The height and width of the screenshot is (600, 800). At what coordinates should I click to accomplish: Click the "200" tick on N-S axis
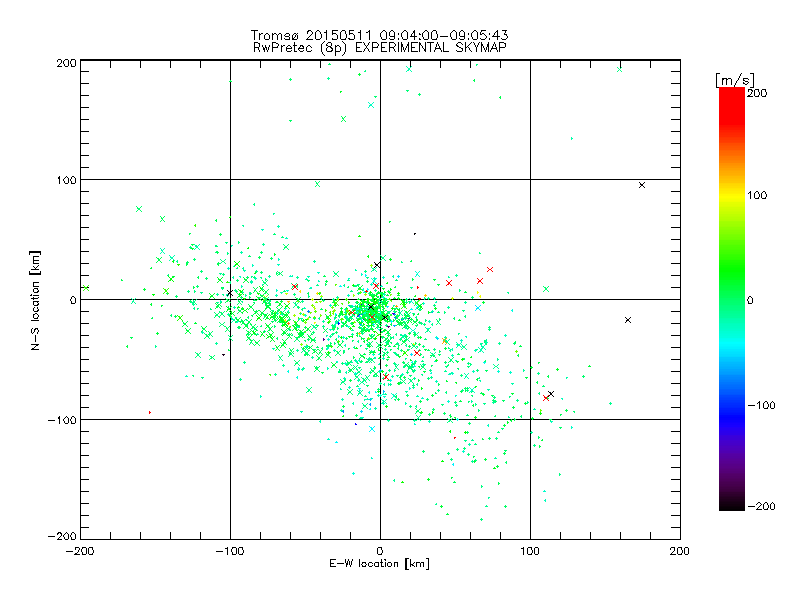[x=66, y=63]
